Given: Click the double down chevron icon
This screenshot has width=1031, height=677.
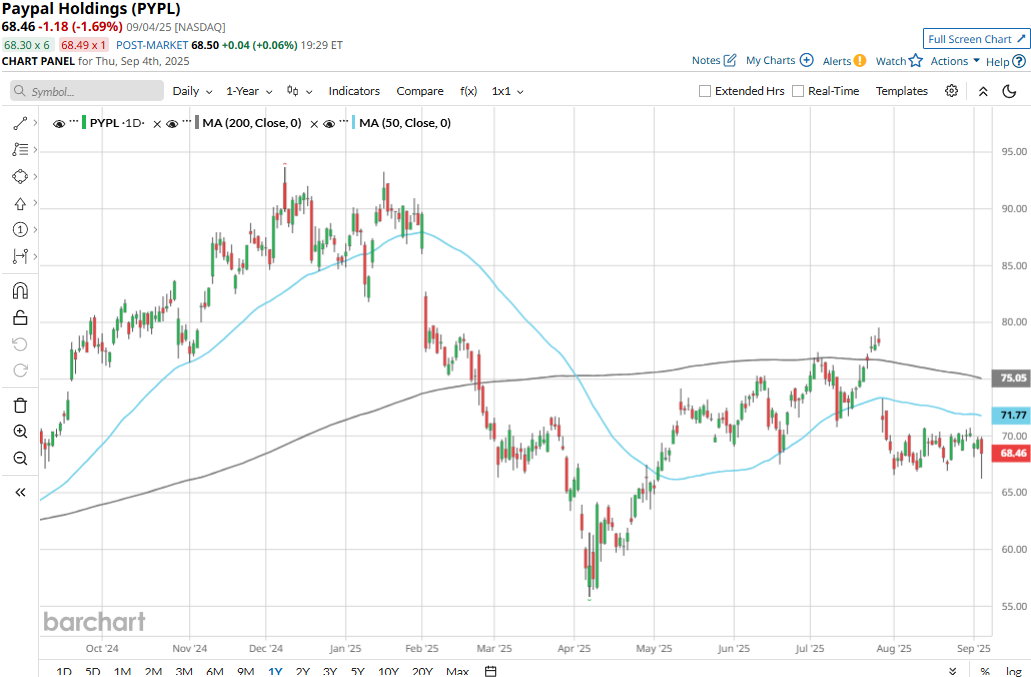Looking at the screenshot, I should pos(953,671).
